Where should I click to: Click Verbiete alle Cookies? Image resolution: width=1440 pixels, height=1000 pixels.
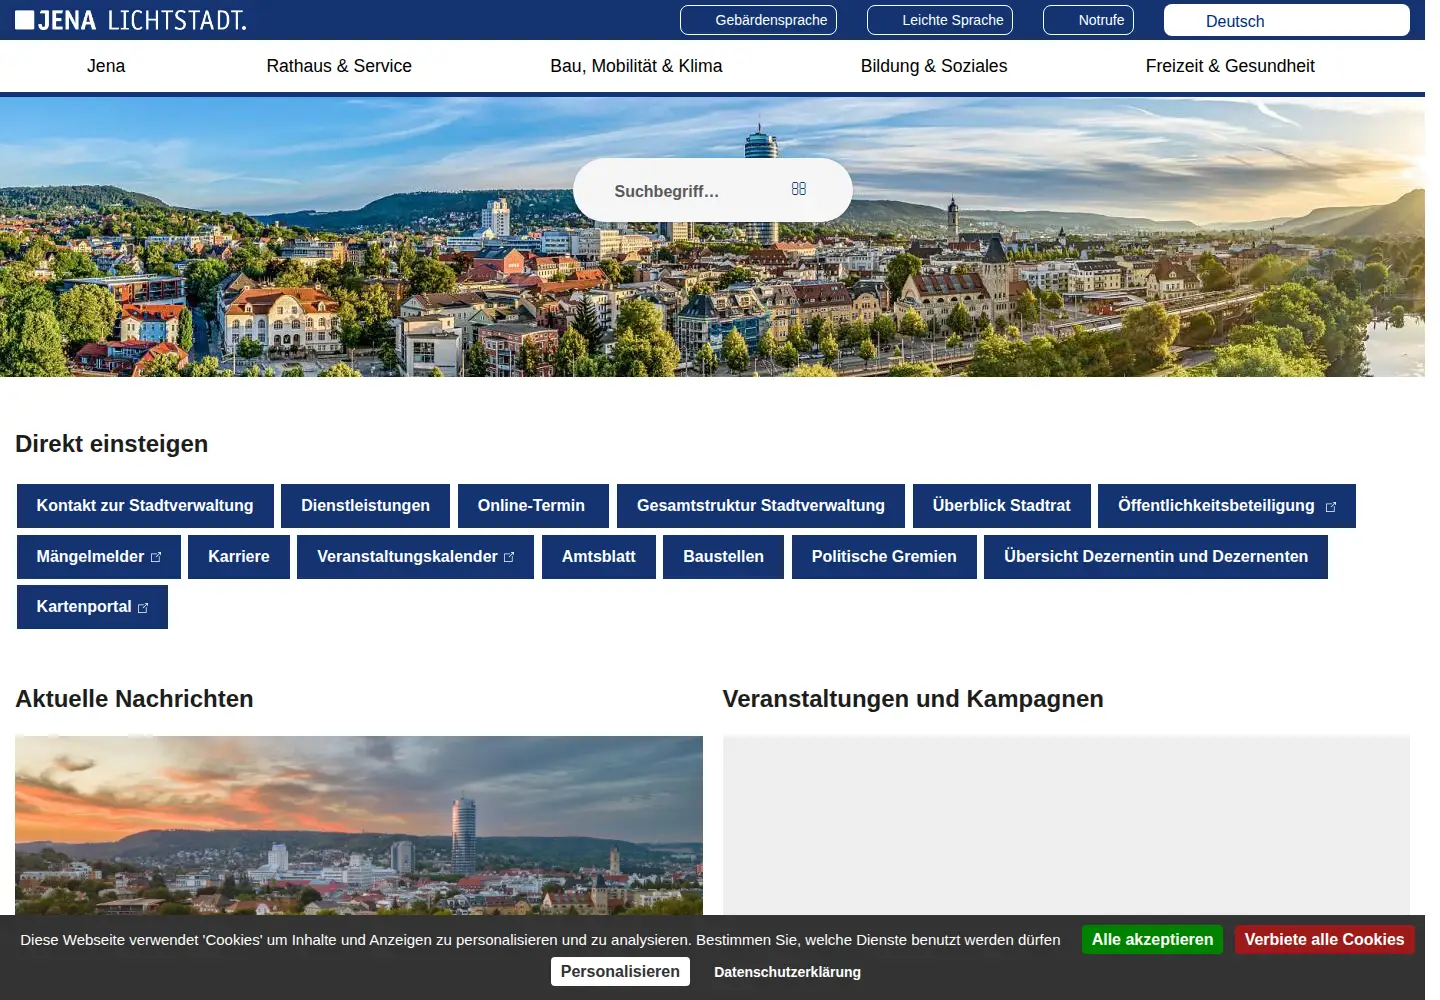[1324, 940]
